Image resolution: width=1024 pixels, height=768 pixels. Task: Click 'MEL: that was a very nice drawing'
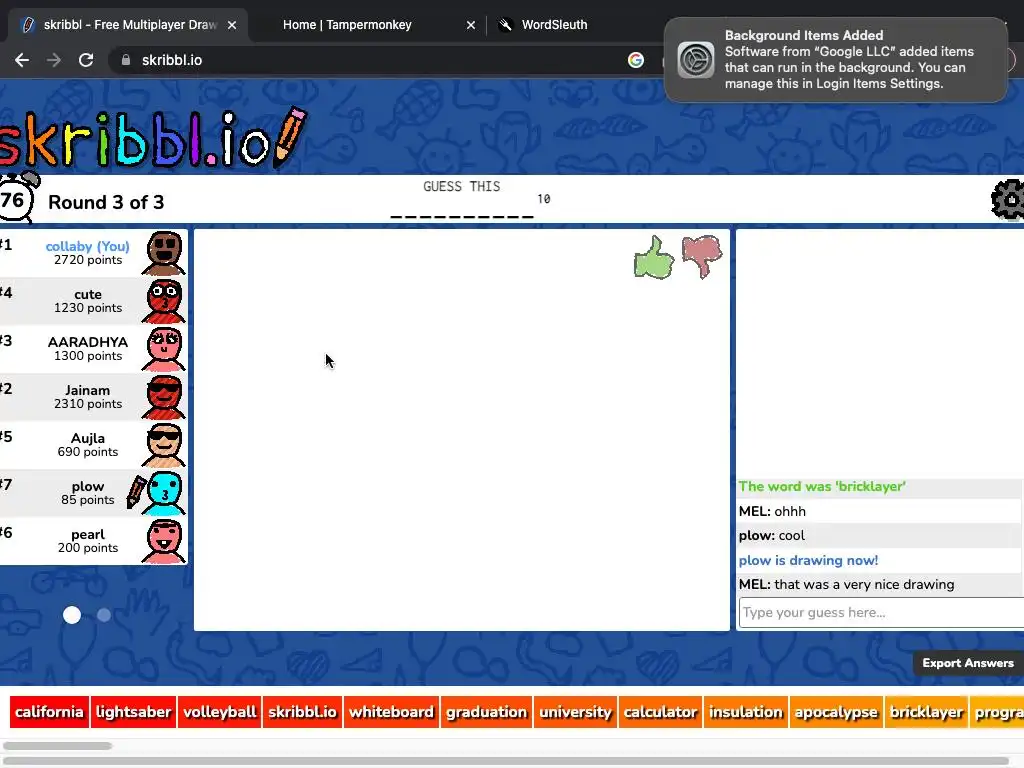(846, 584)
